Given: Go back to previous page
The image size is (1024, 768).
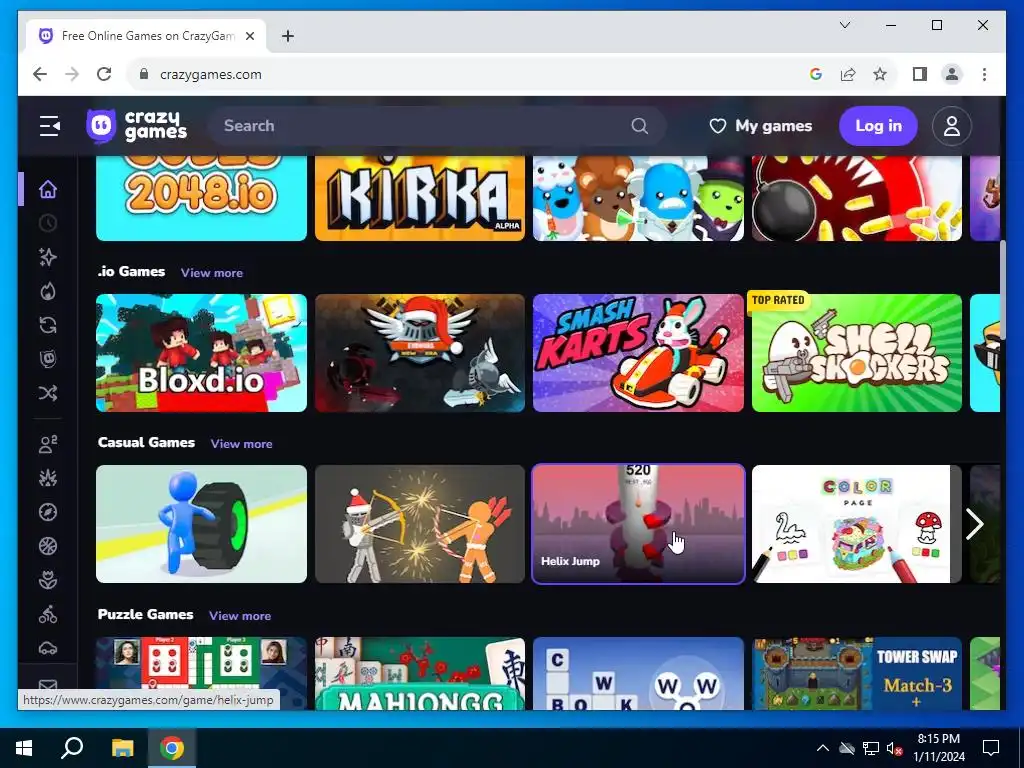Looking at the screenshot, I should point(40,74).
